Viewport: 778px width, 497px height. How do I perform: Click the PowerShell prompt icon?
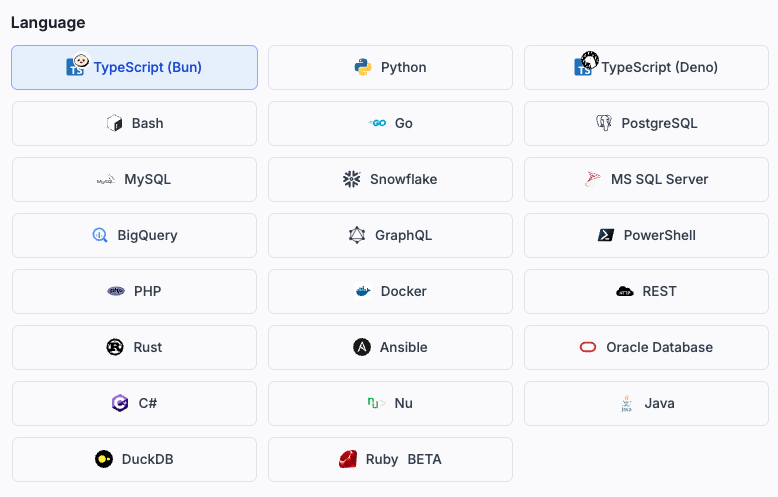click(606, 235)
